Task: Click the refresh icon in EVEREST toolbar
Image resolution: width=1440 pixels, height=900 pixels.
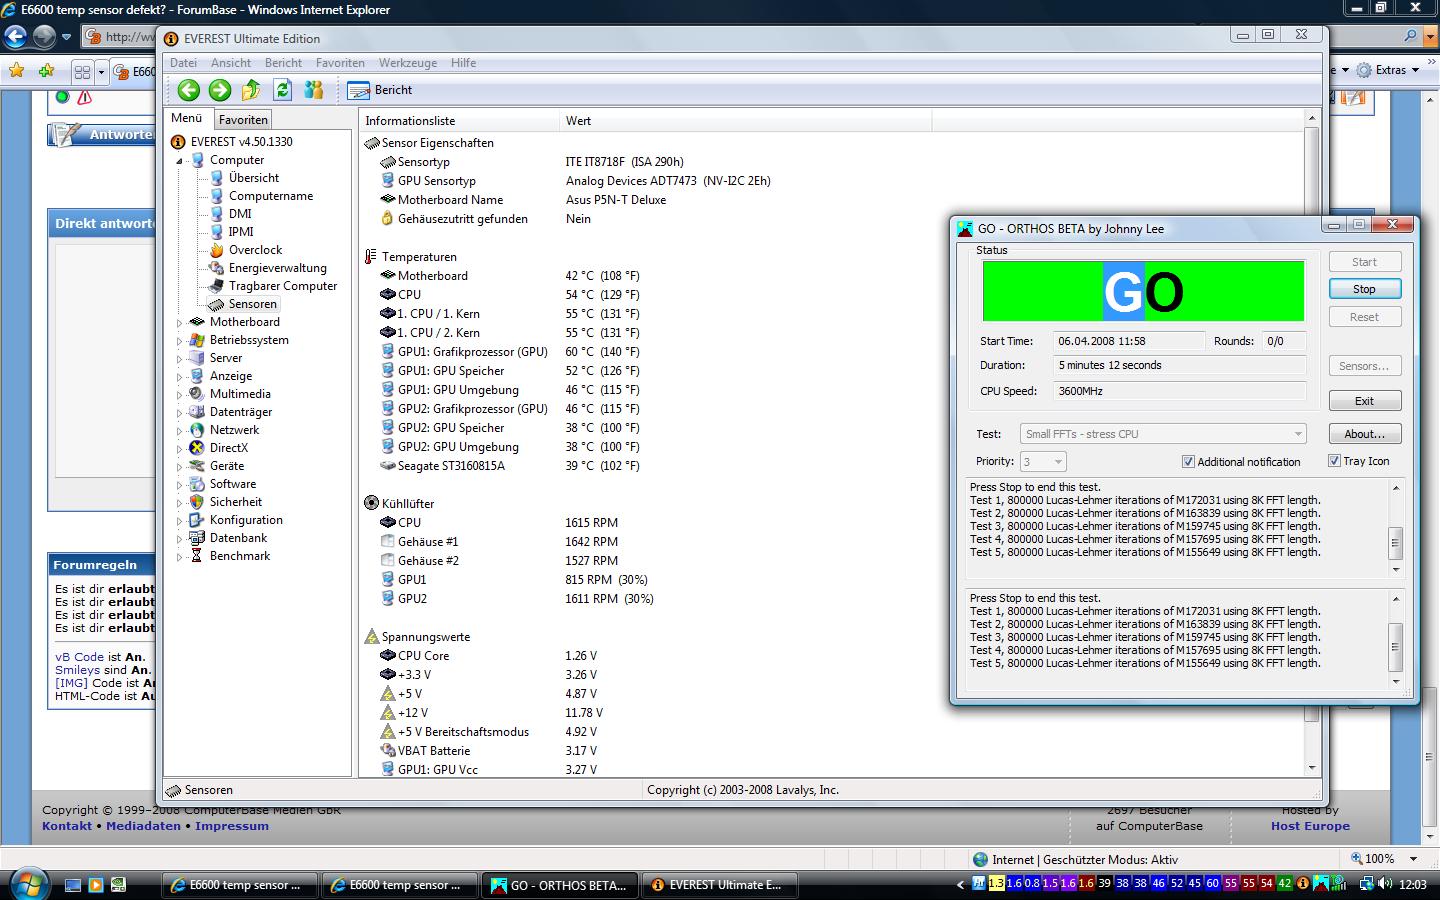Action: [x=282, y=90]
